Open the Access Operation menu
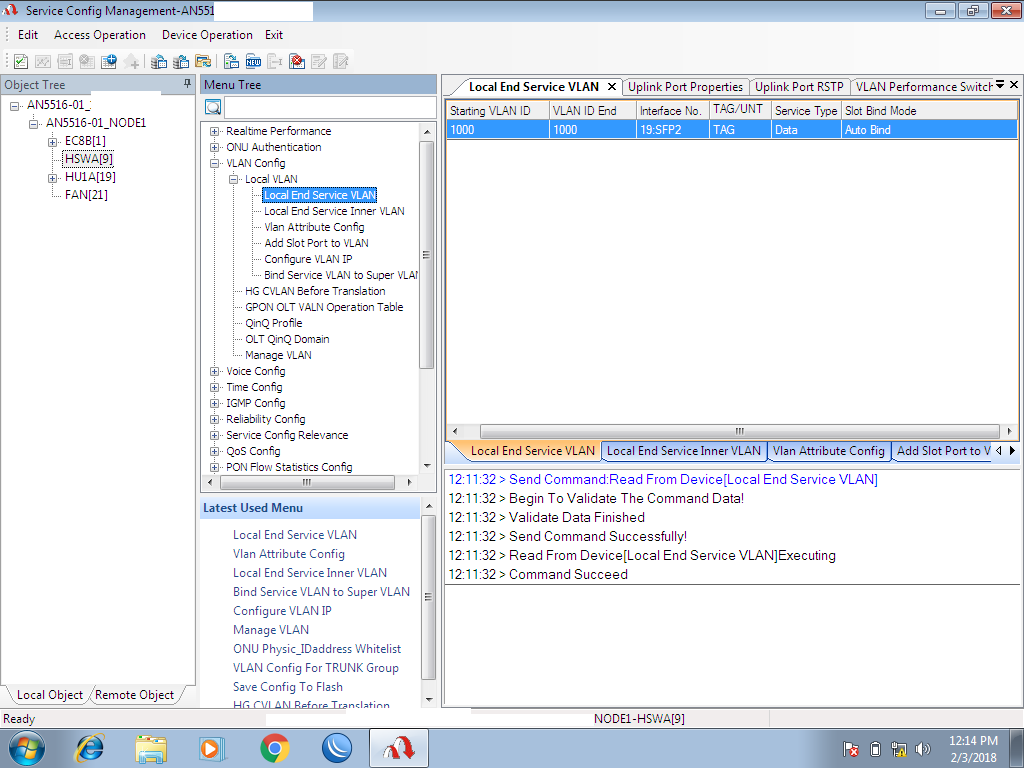The height and width of the screenshot is (768, 1024). pyautogui.click(x=100, y=35)
